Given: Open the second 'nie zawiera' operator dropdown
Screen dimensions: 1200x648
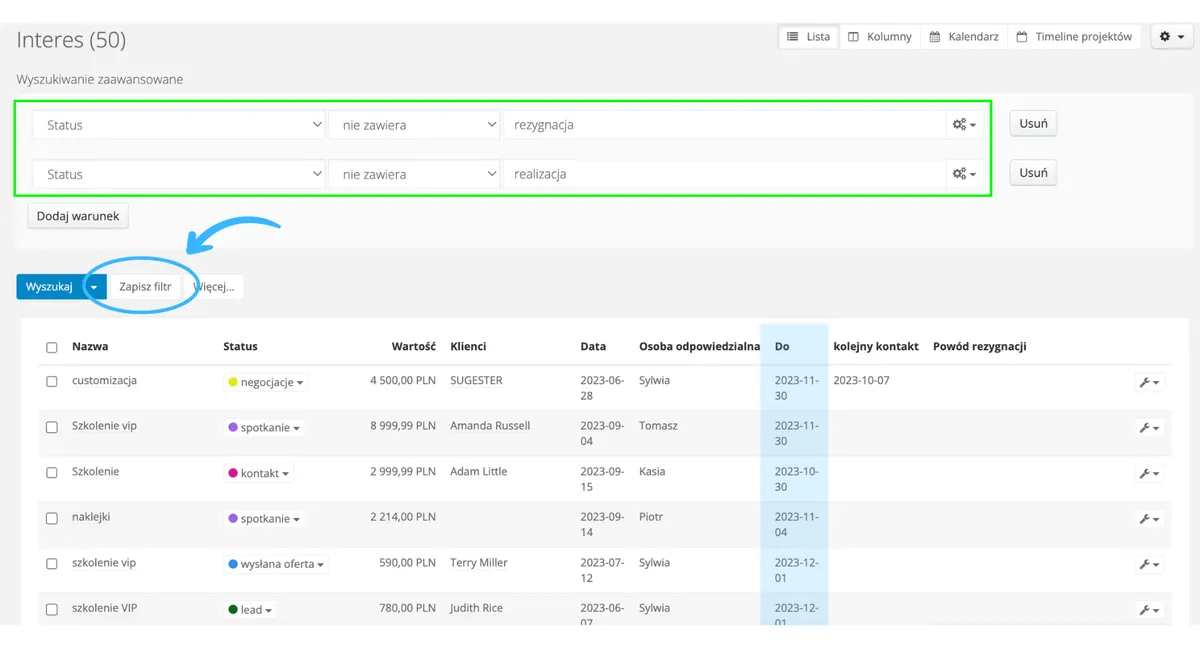Looking at the screenshot, I should (414, 174).
